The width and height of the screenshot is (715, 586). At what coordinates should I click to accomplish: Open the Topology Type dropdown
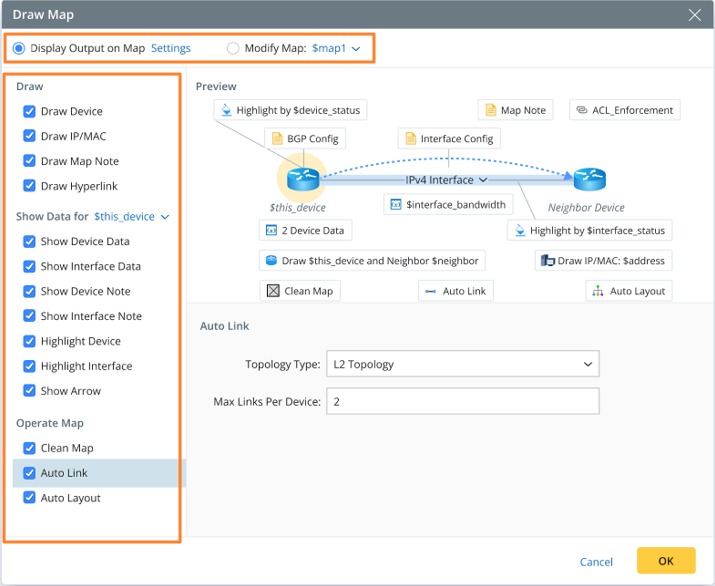462,365
